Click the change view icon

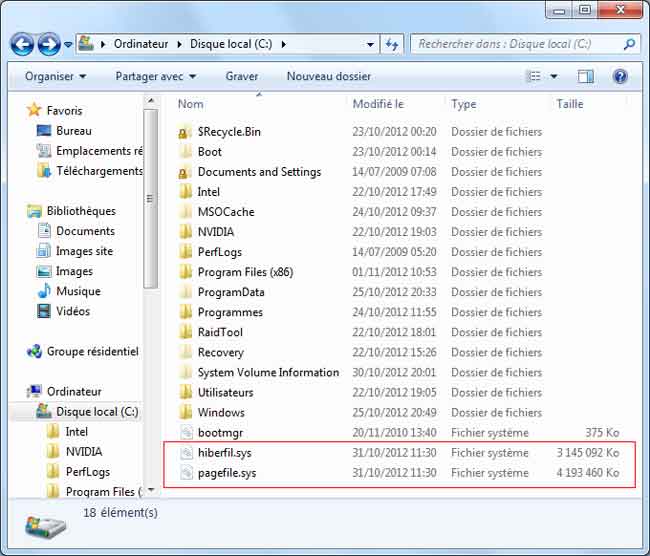(x=535, y=76)
